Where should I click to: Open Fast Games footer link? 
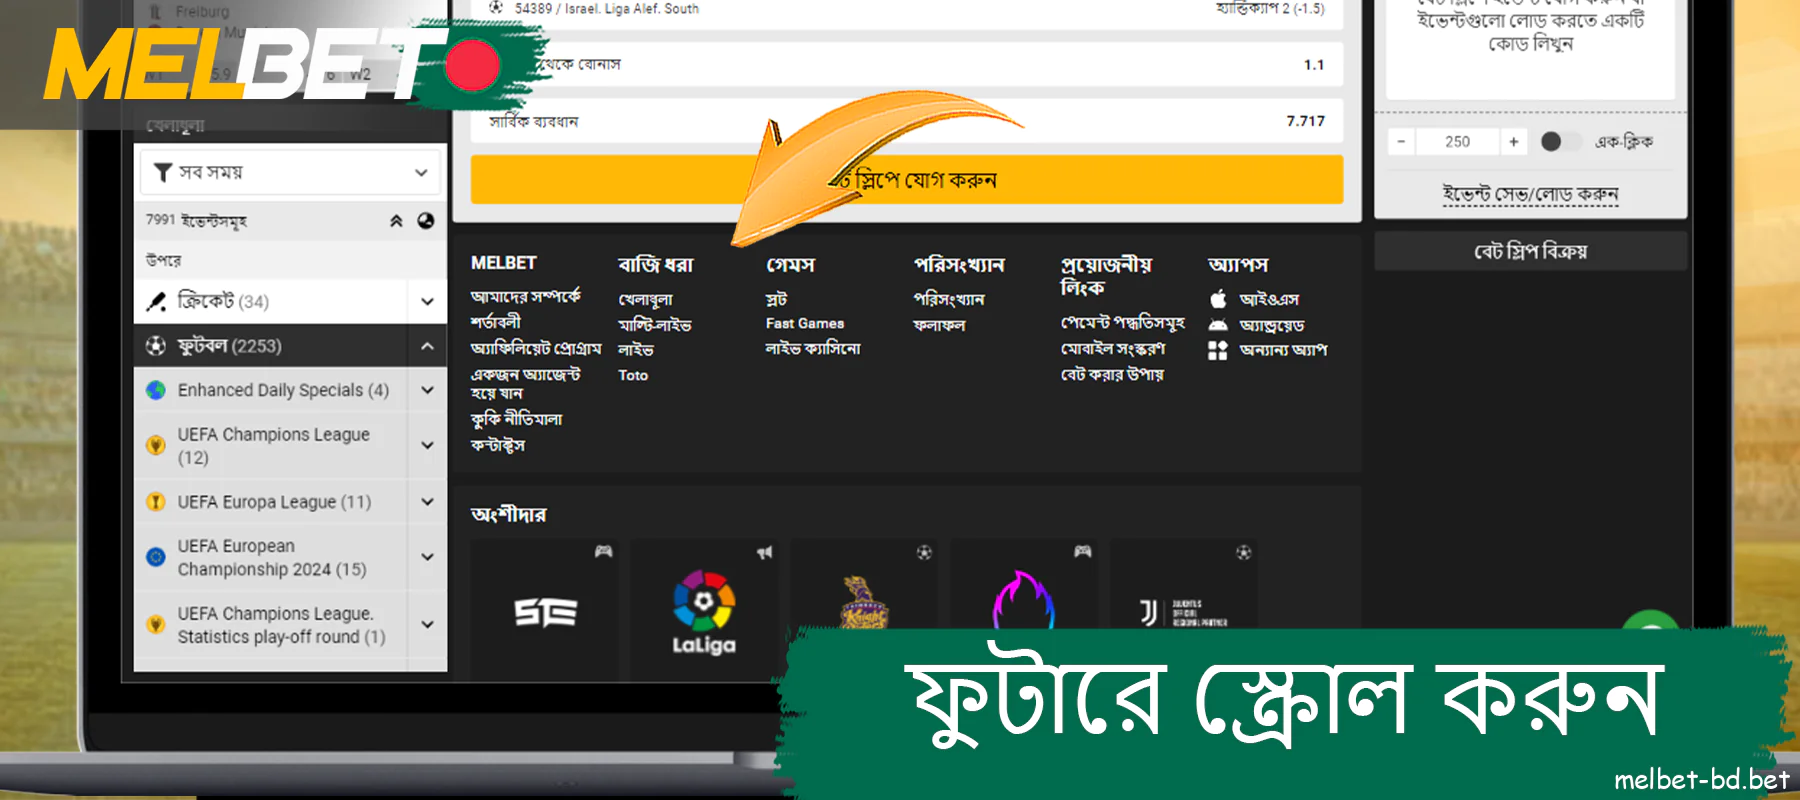coord(805,323)
